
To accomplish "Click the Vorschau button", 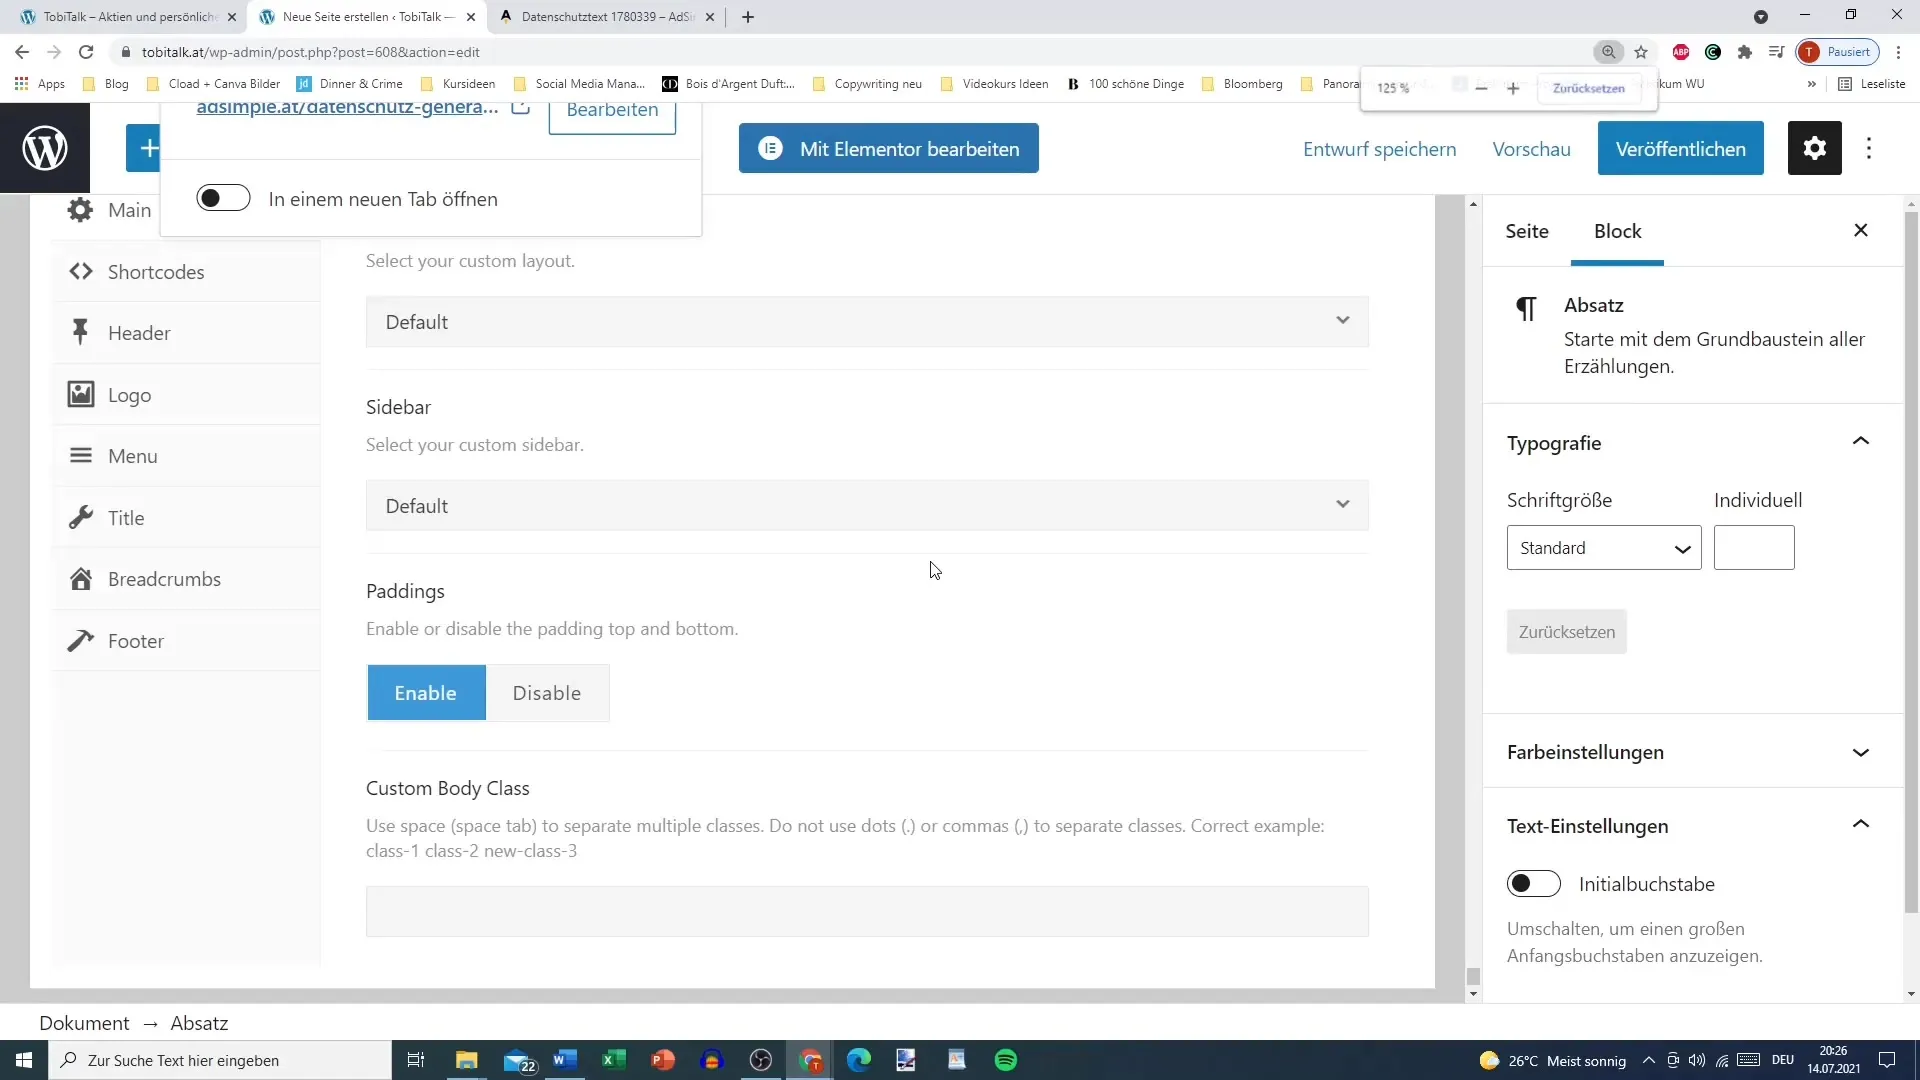I will coord(1531,149).
